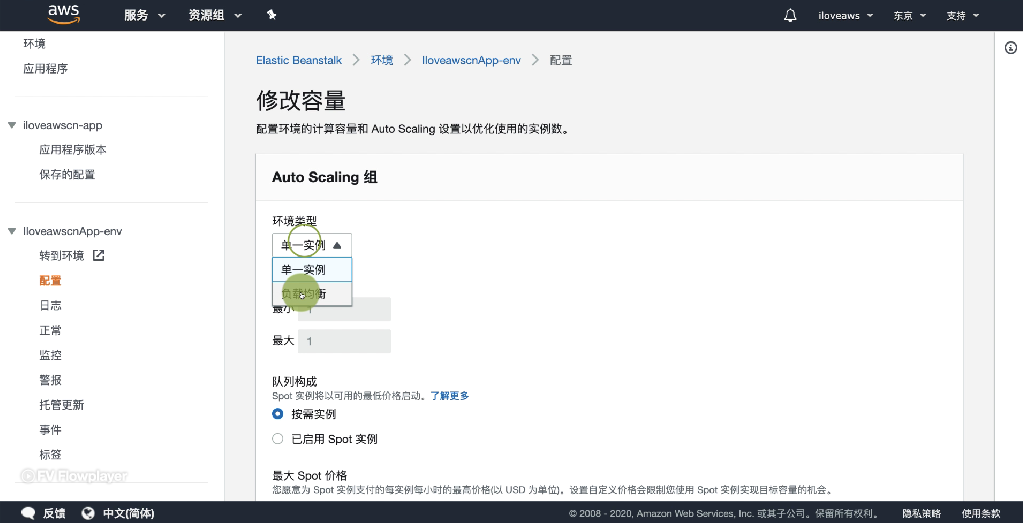Open 隐私策略 footer link

(x=921, y=513)
